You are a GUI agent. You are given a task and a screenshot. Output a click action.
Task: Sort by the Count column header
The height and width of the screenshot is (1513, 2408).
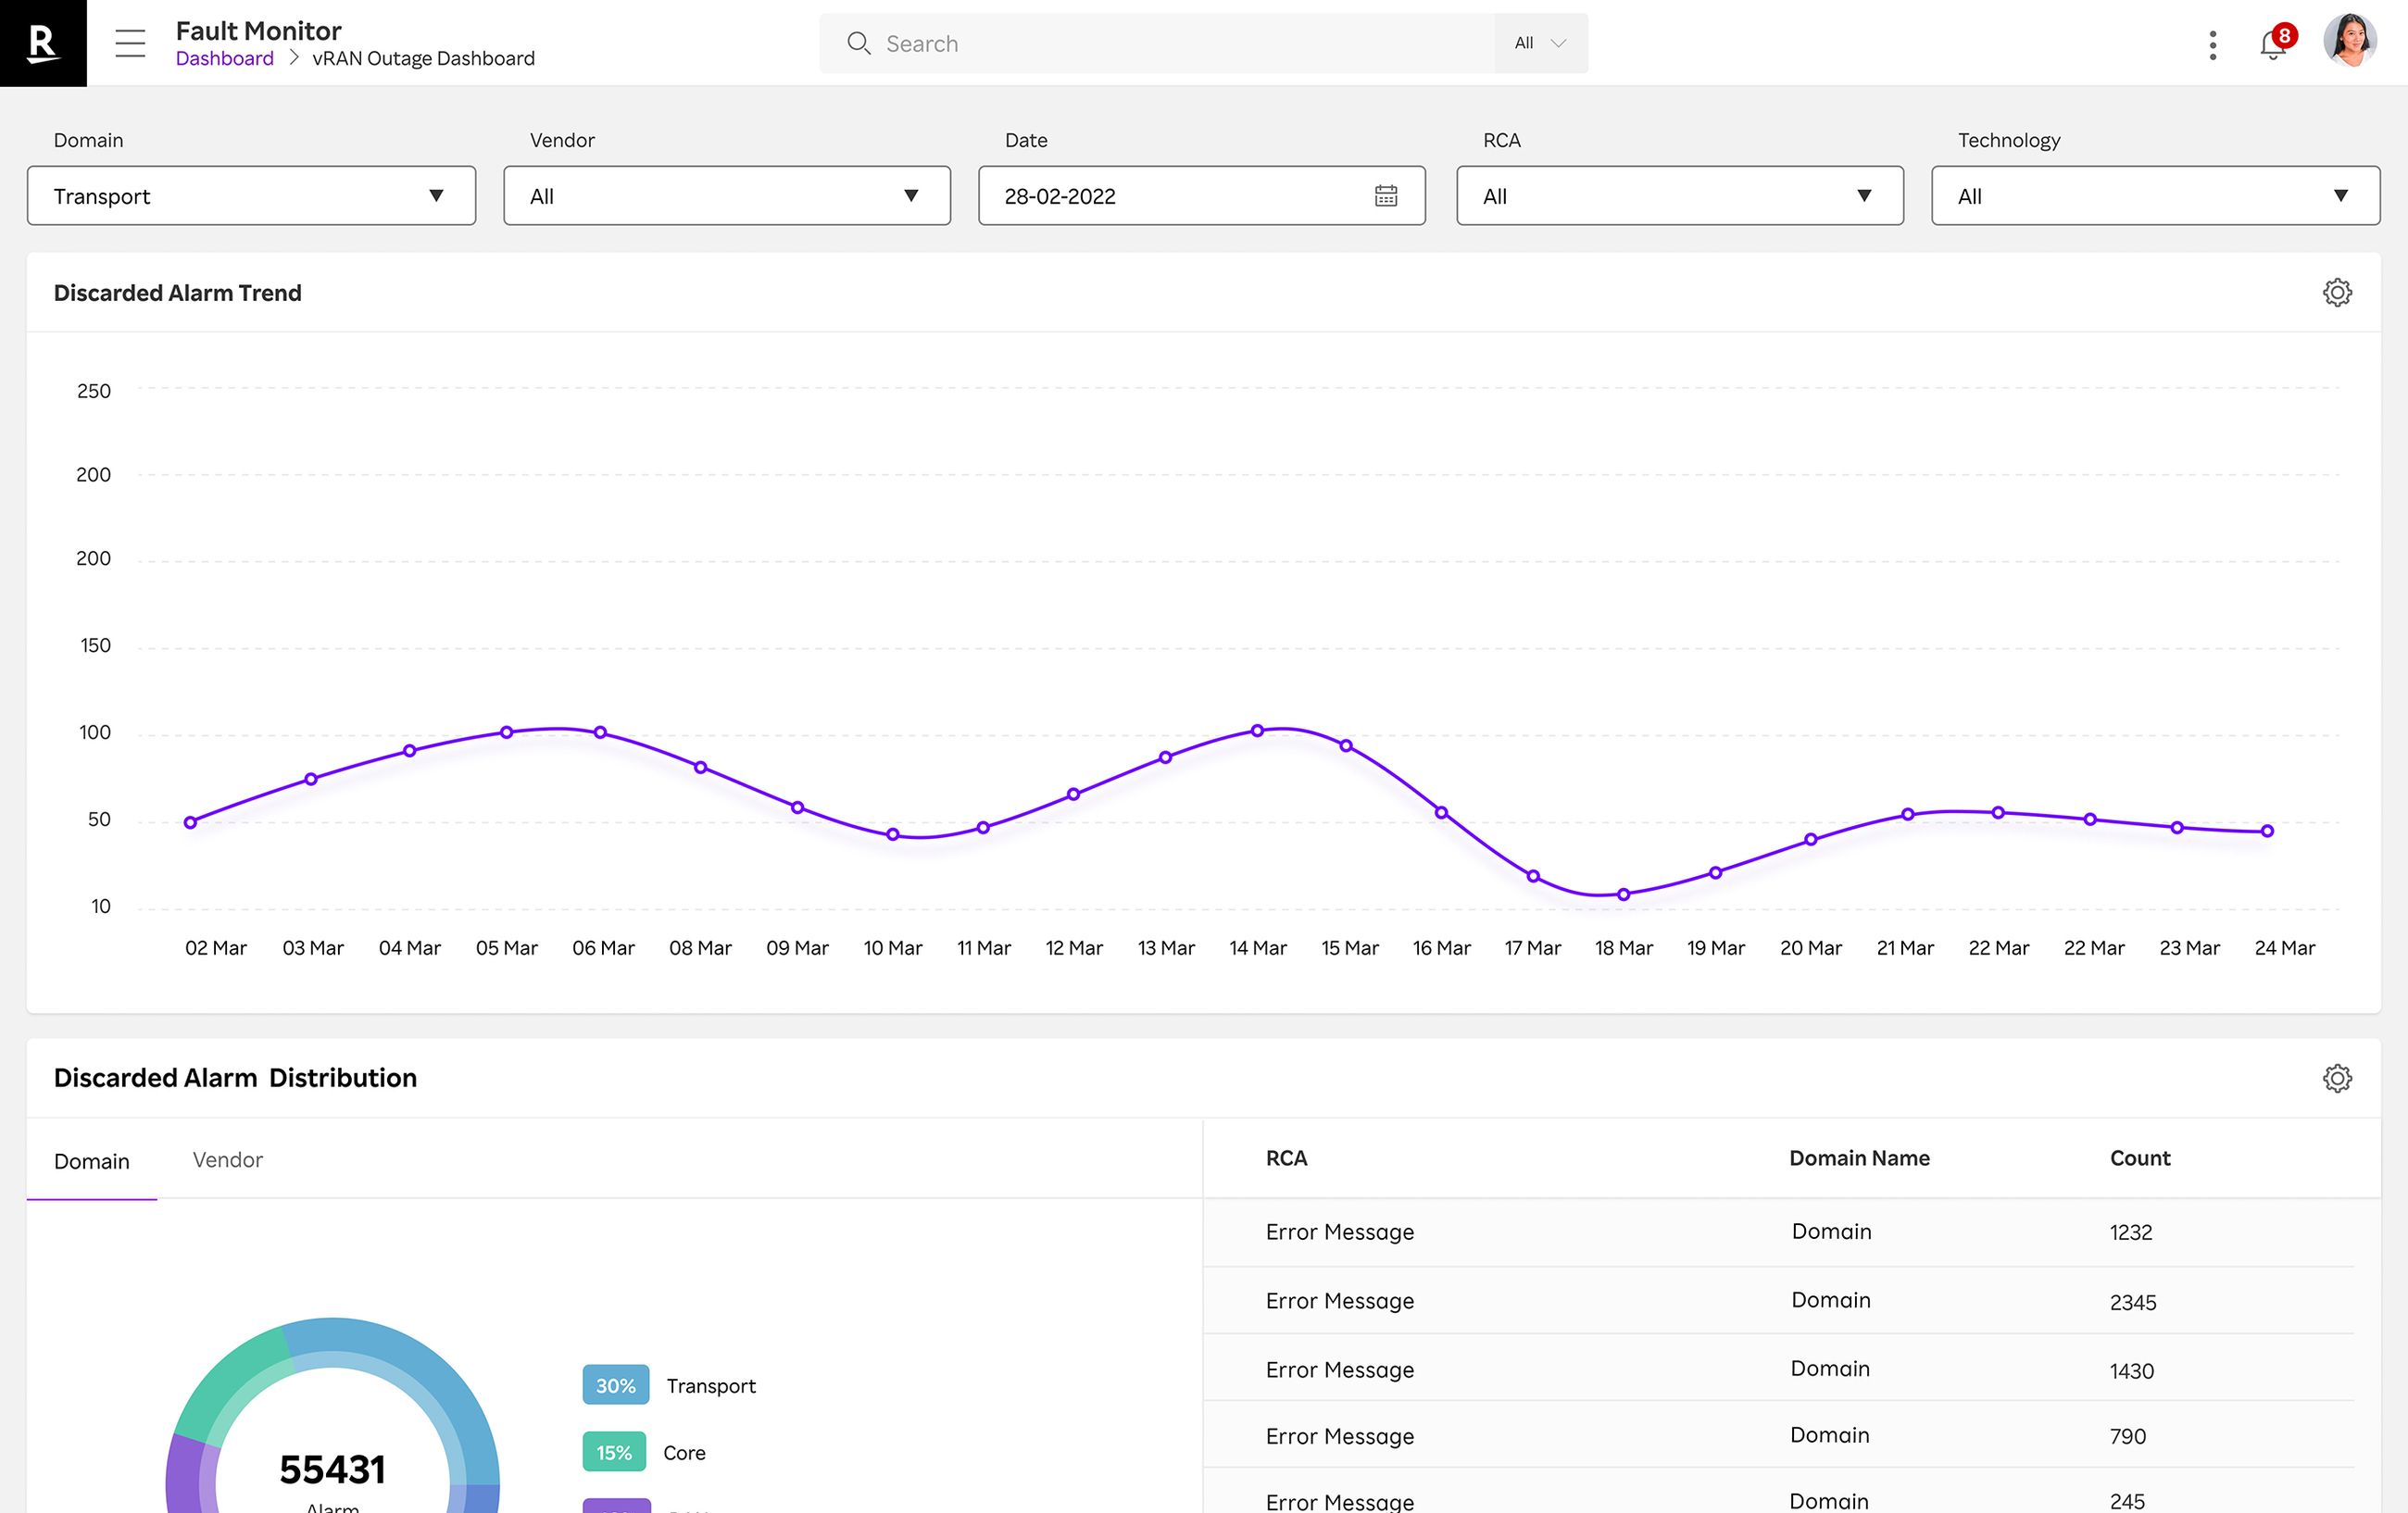point(2140,1158)
